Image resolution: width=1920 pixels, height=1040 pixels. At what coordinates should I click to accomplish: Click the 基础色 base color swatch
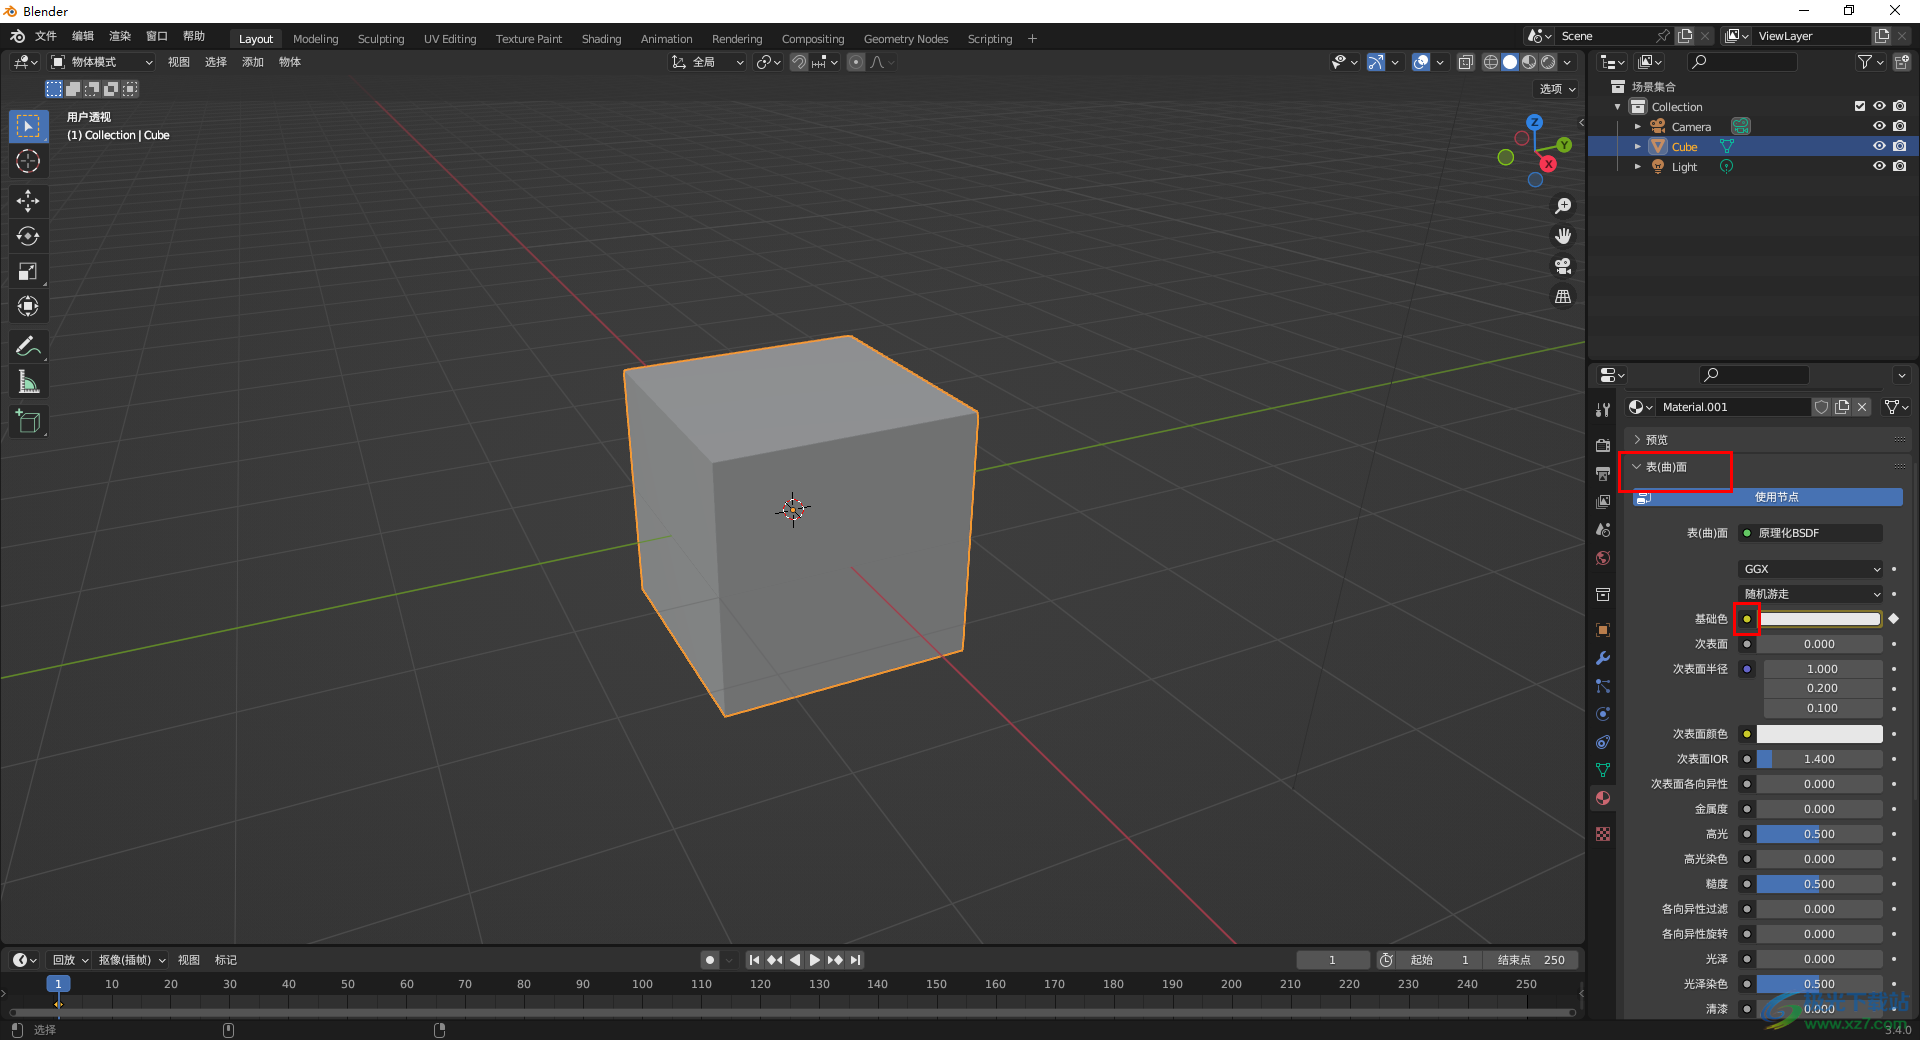click(x=1819, y=619)
